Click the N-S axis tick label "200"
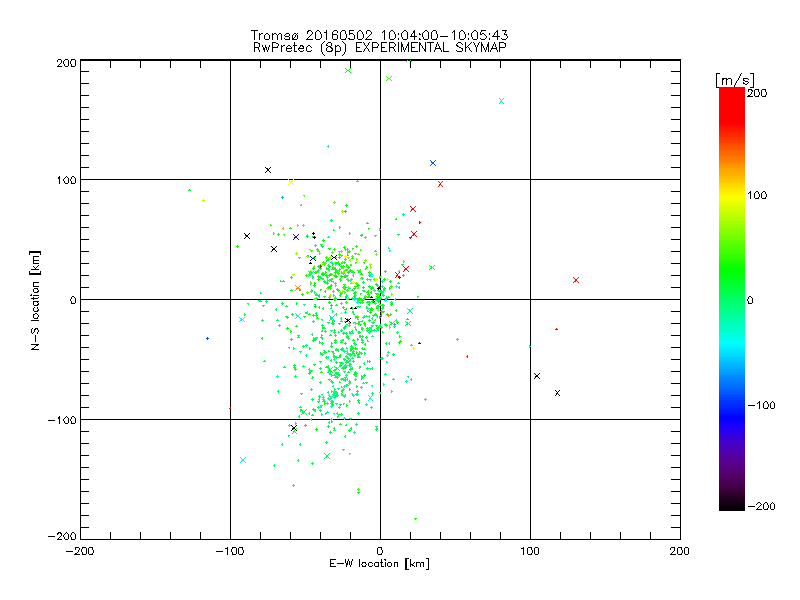 pos(66,63)
